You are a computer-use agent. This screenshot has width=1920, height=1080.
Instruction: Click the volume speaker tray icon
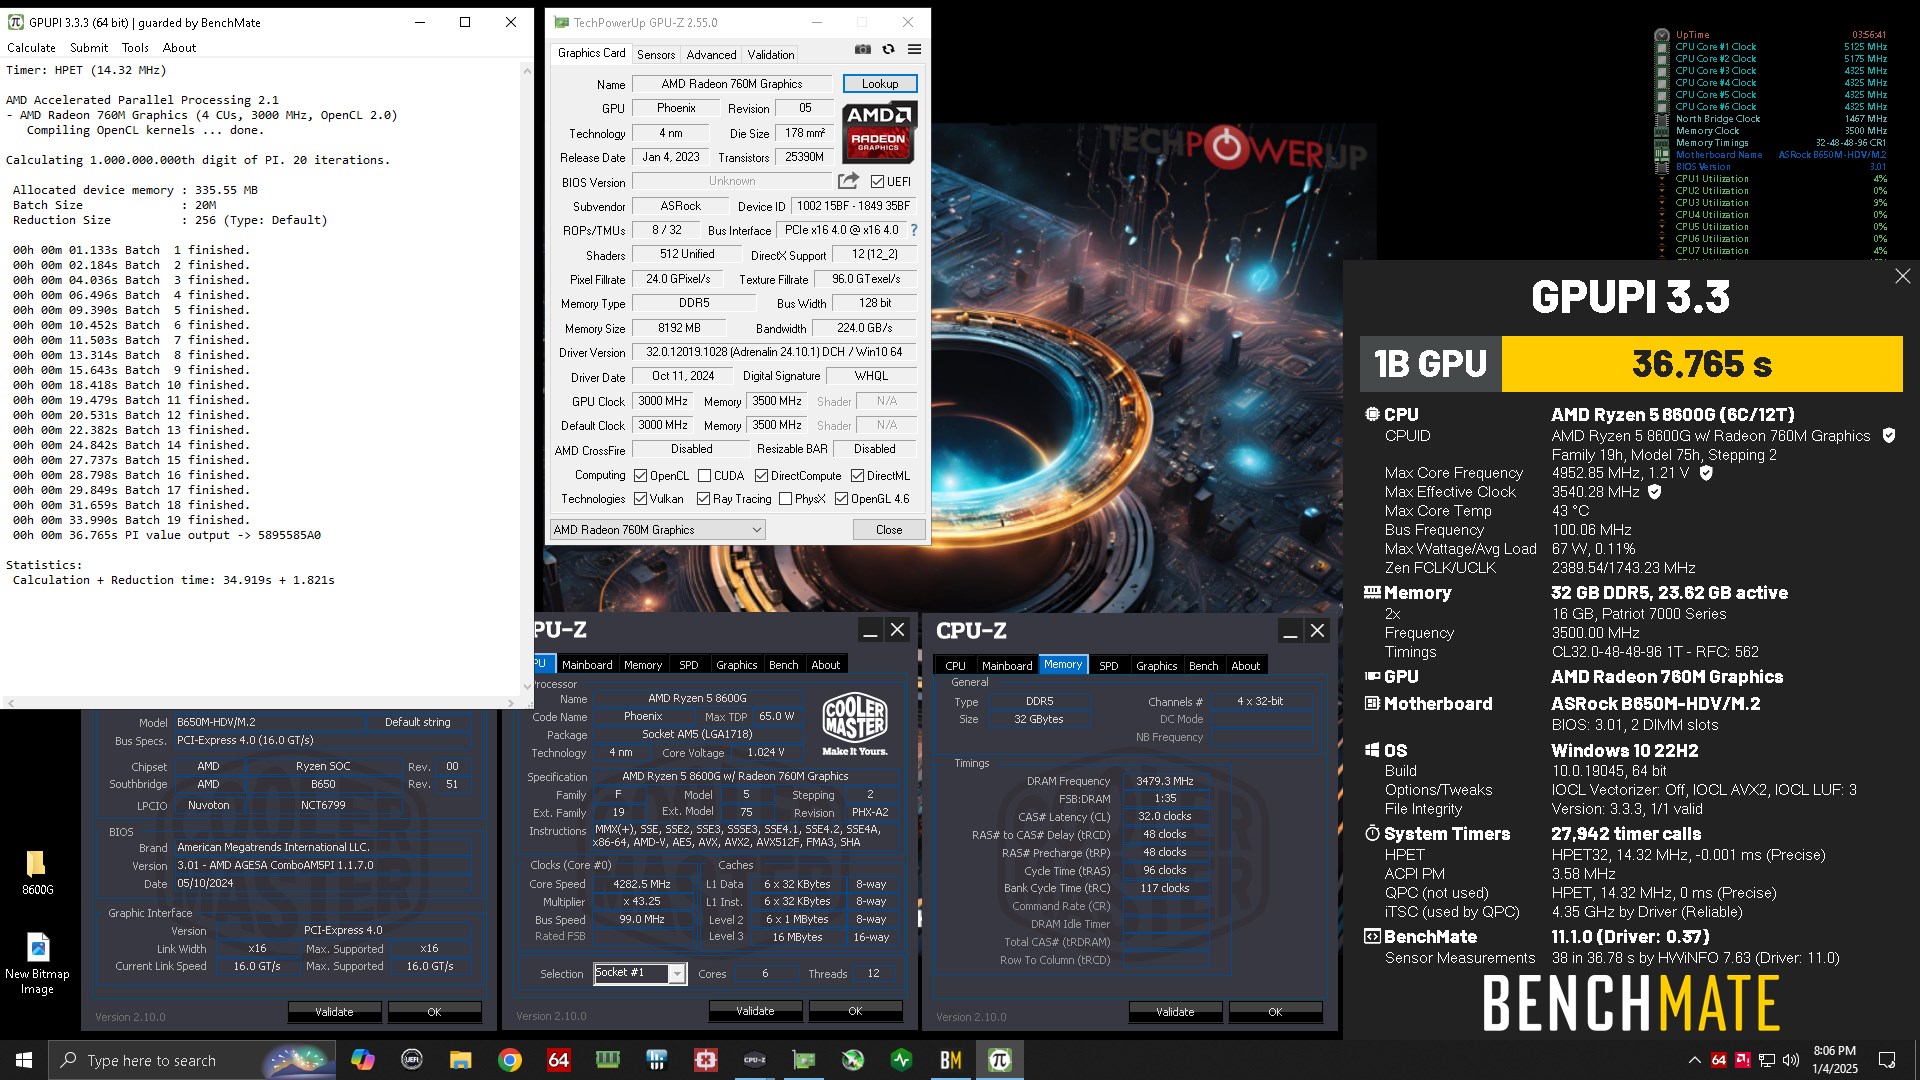(x=1791, y=1060)
